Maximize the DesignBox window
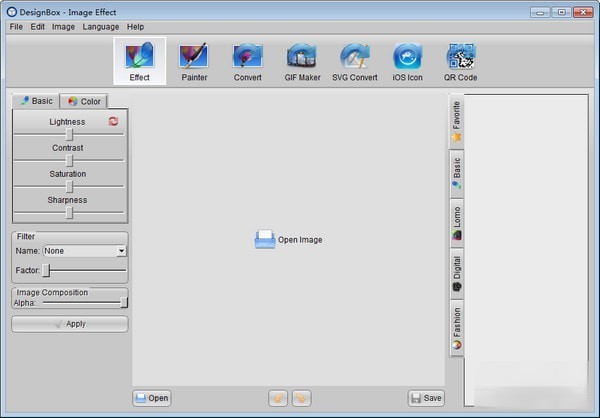Image resolution: width=600 pixels, height=418 pixels. click(x=561, y=12)
